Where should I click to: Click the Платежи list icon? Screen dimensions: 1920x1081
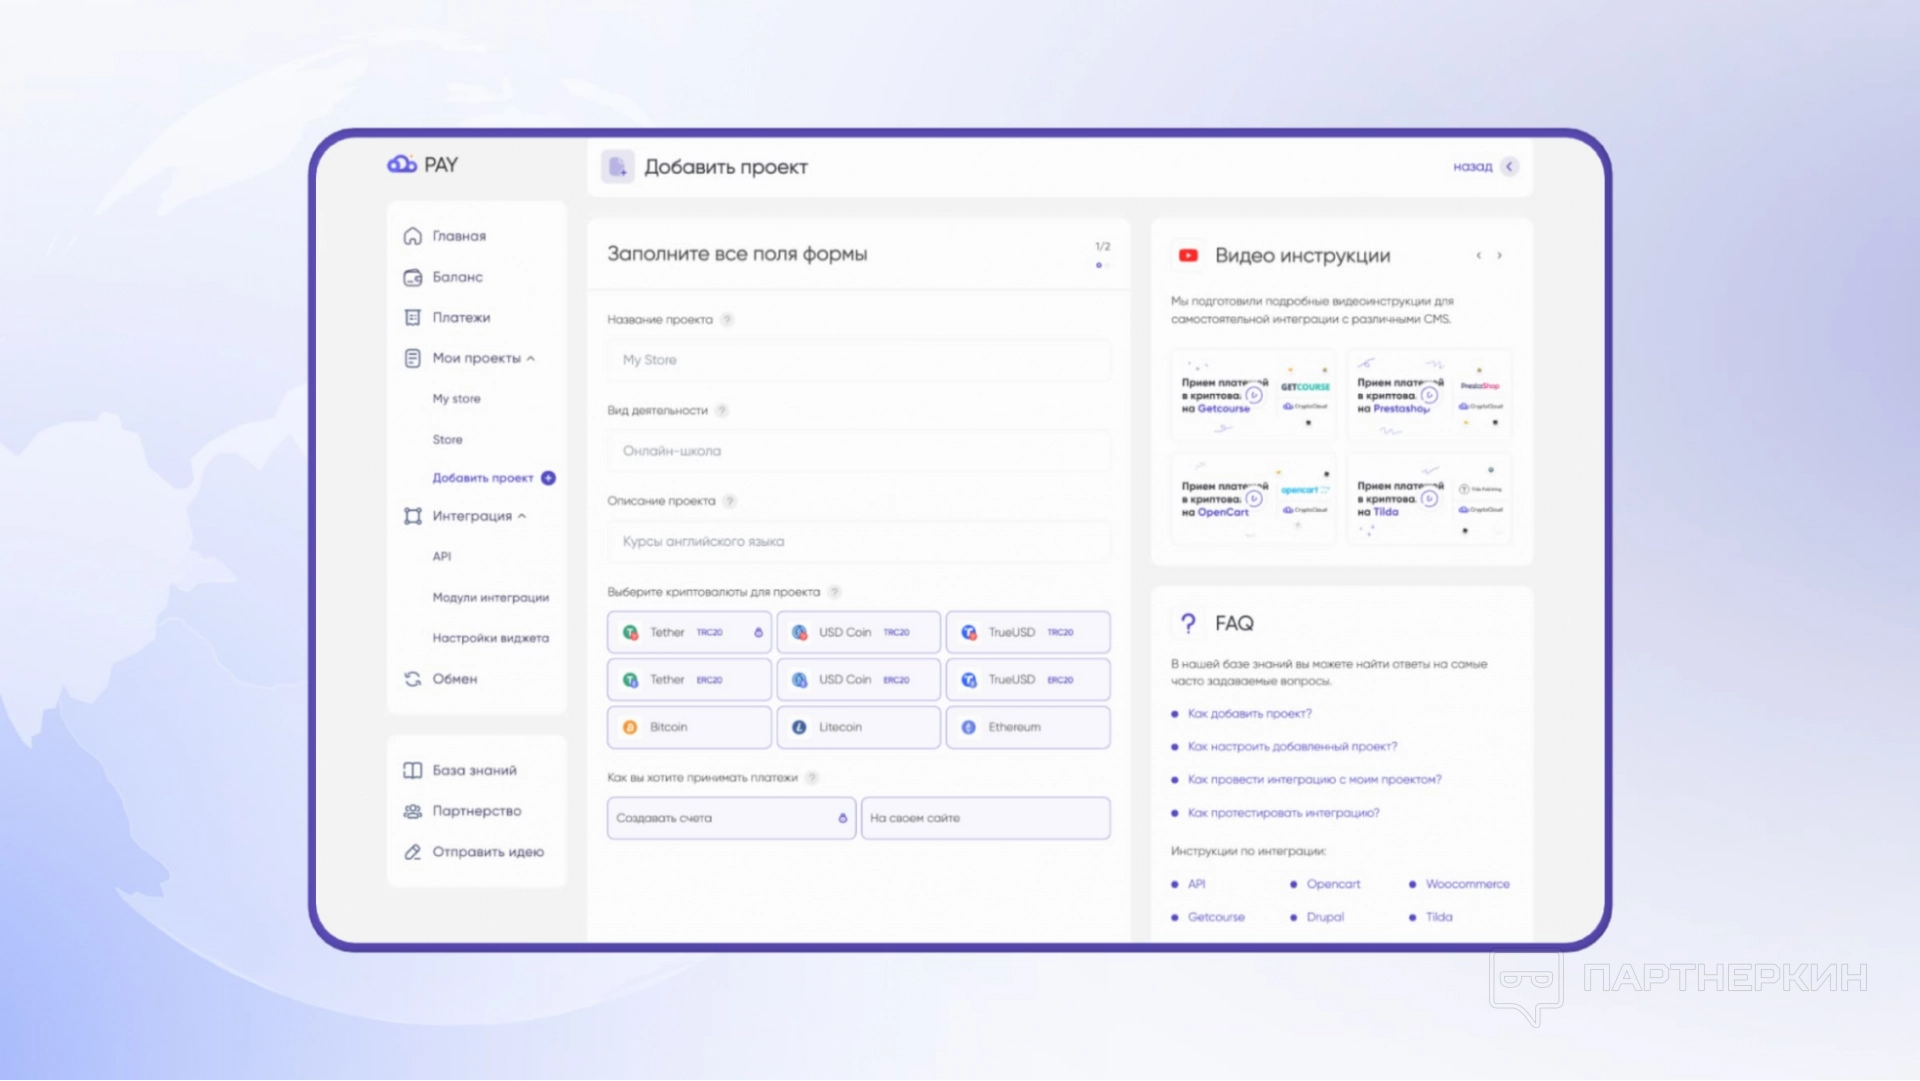[412, 317]
